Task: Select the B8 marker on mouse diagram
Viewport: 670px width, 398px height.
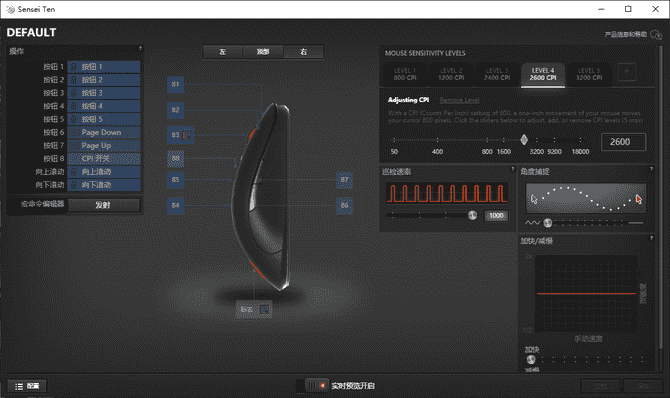Action: tap(176, 159)
